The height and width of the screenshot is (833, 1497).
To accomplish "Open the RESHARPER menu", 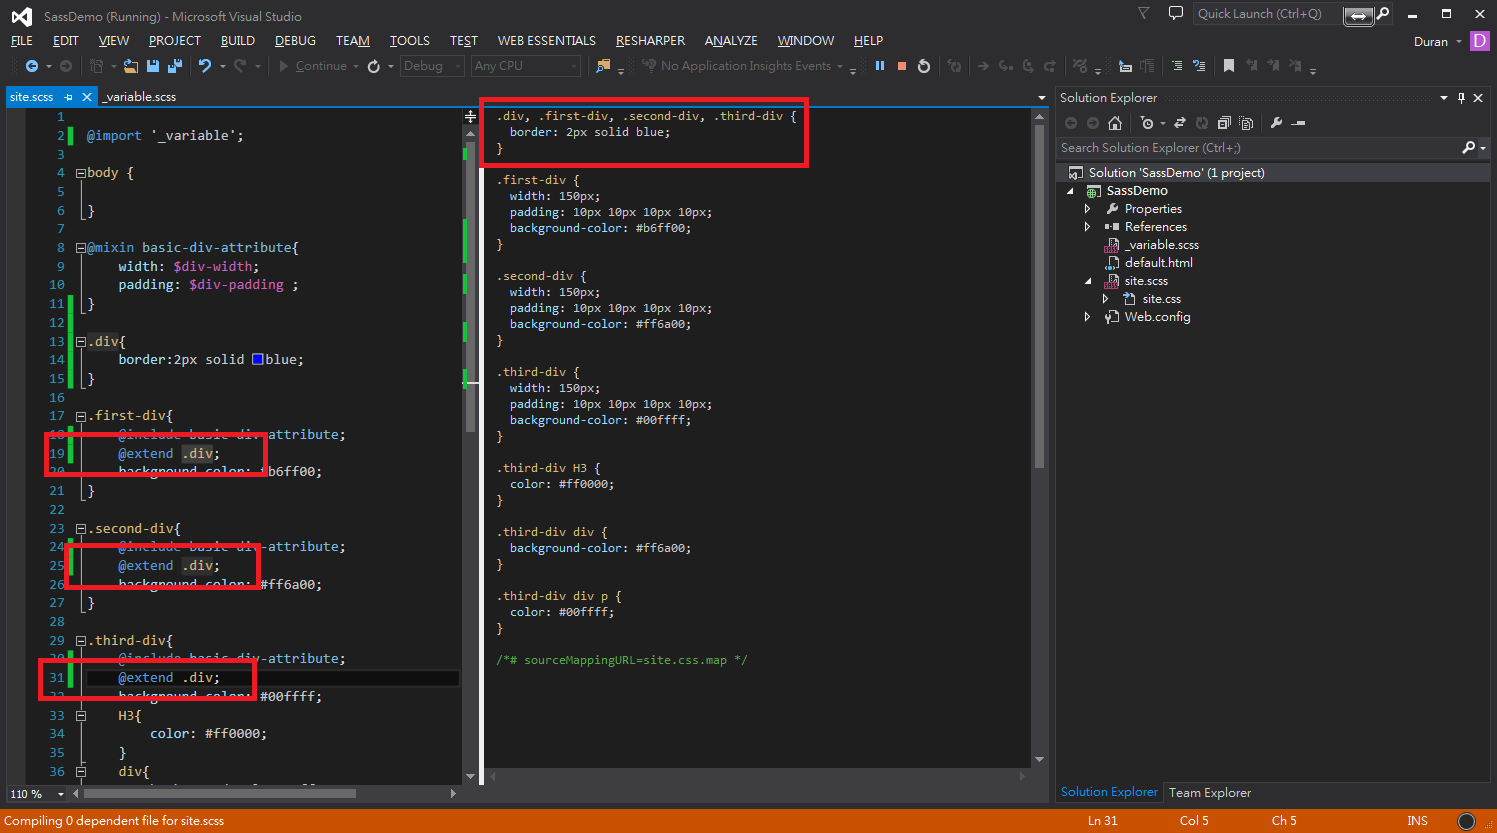I will (x=650, y=41).
